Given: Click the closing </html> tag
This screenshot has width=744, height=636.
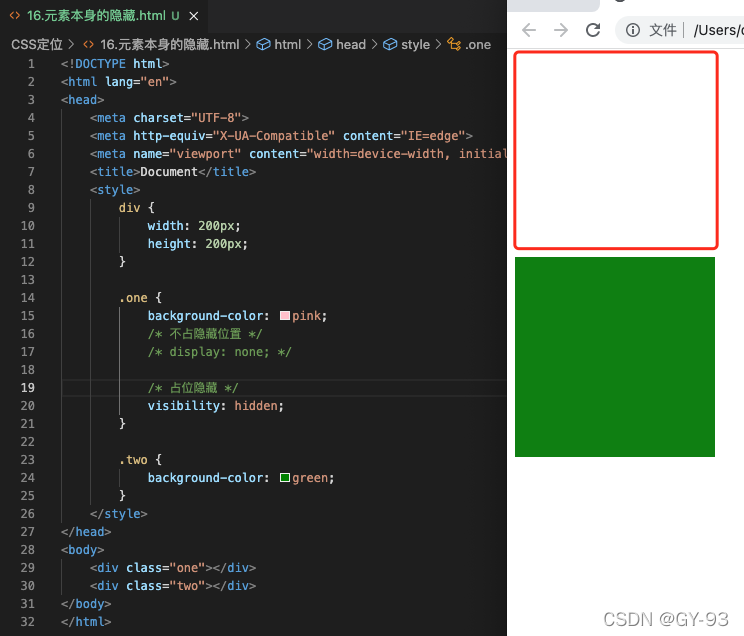Looking at the screenshot, I should 86,621.
